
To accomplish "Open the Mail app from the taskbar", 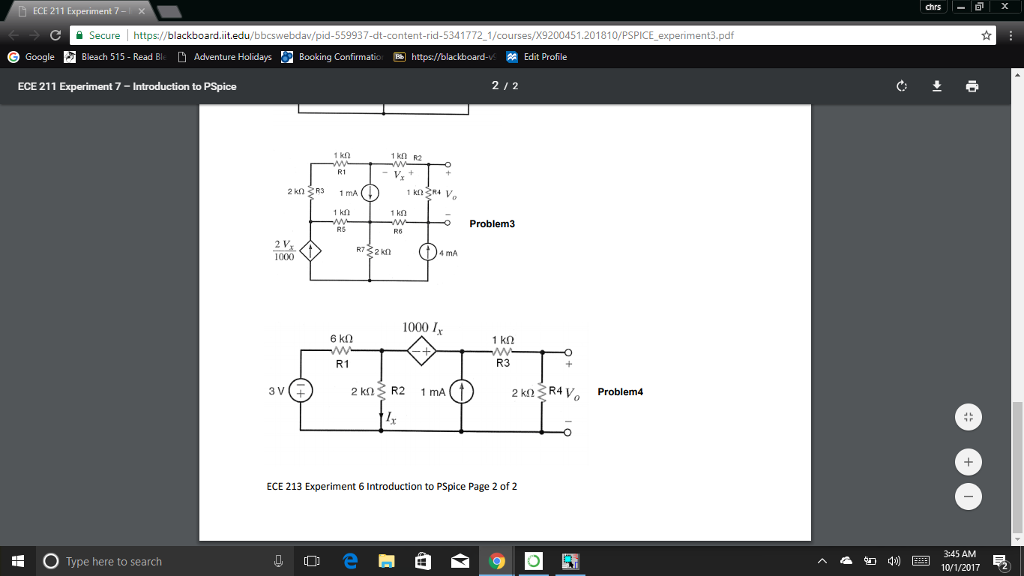I will click(x=459, y=561).
